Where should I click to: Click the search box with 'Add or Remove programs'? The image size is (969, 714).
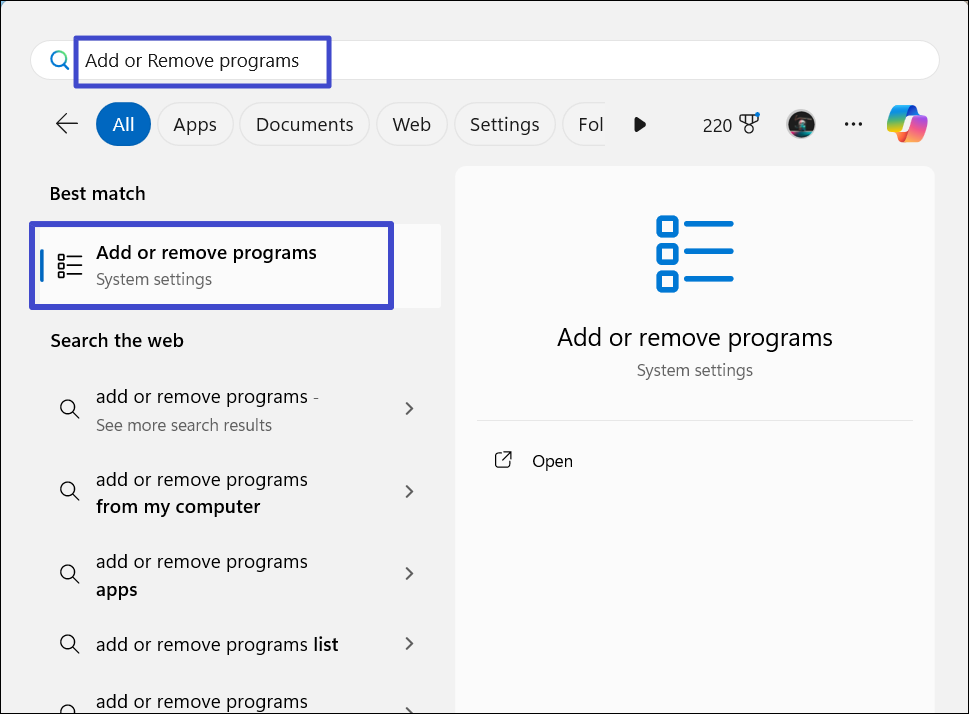click(484, 61)
